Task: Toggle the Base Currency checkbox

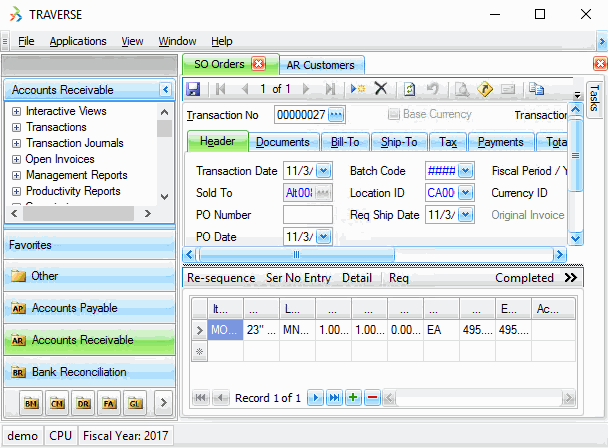Action: click(394, 114)
